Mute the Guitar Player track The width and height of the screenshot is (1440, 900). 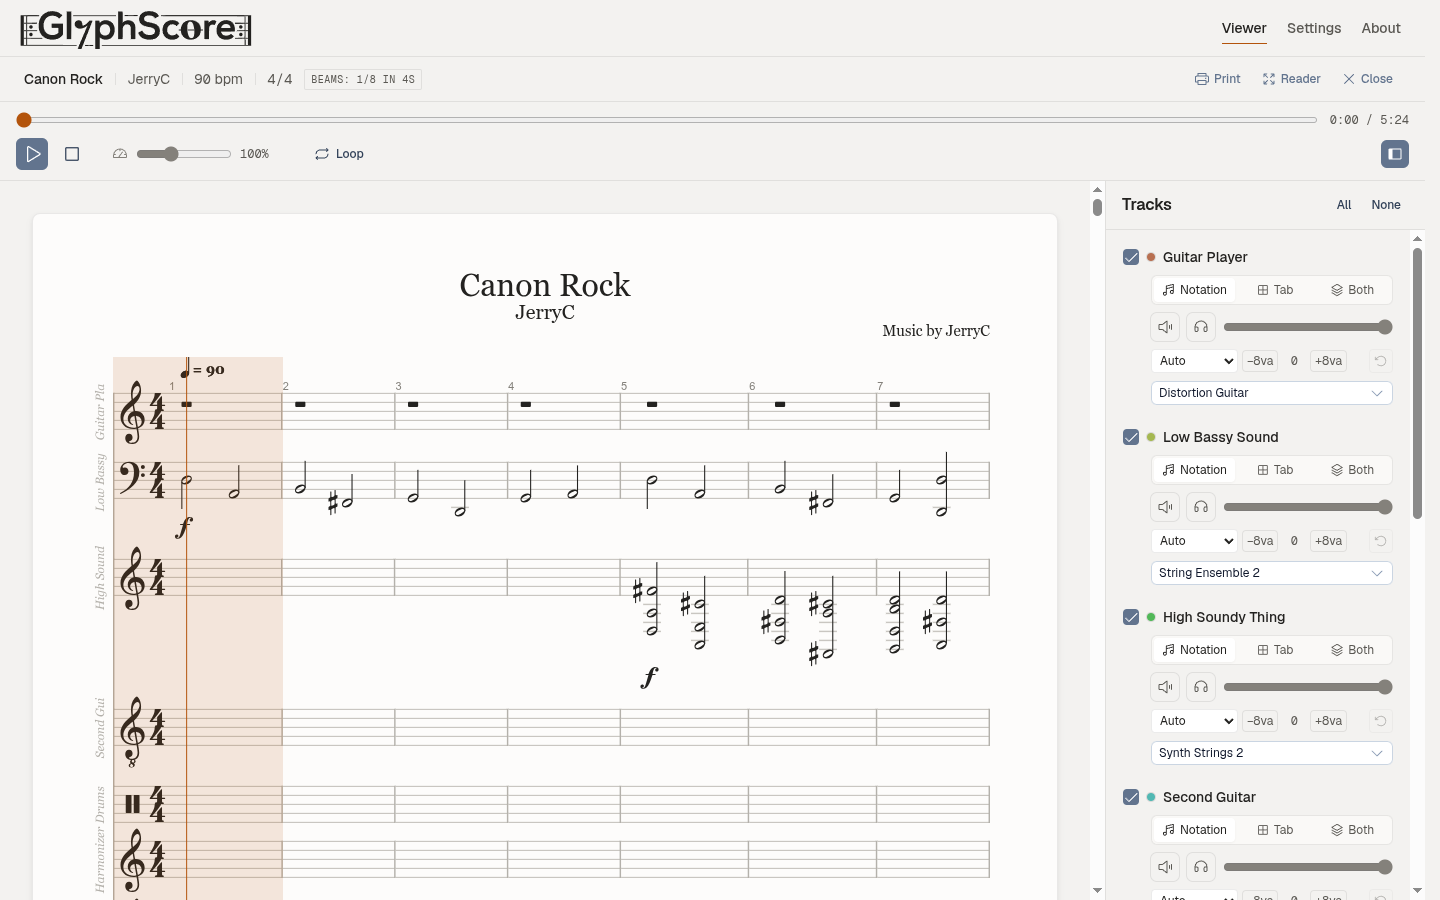pos(1166,327)
